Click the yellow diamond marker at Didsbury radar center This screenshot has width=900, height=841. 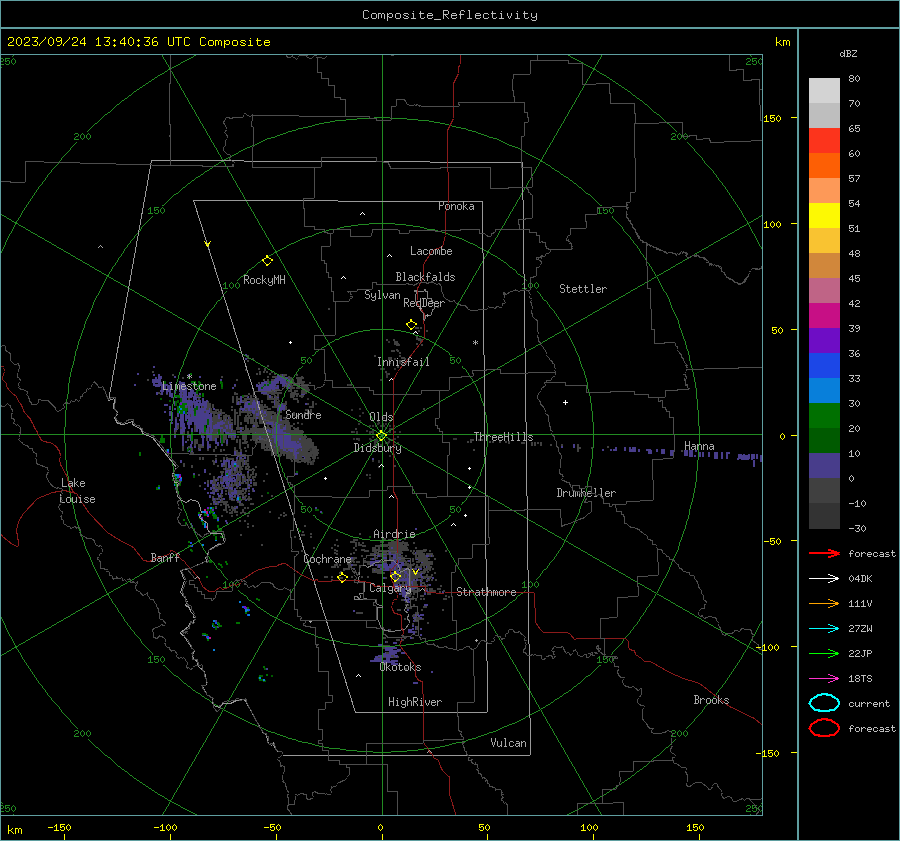click(x=381, y=436)
